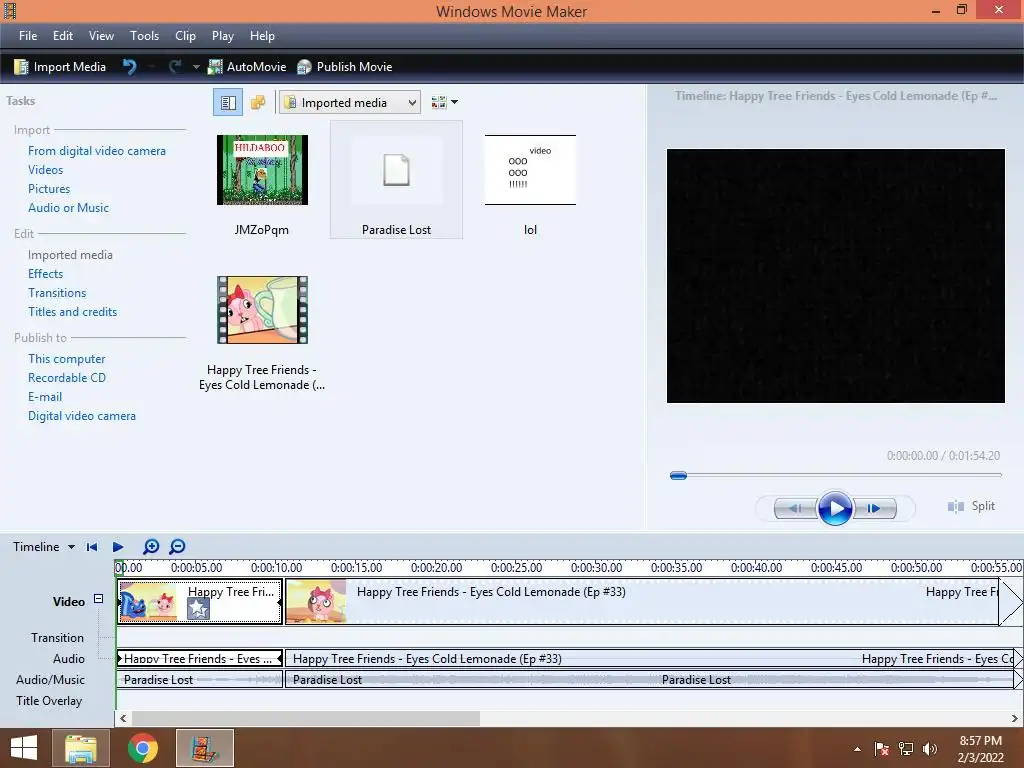
Task: Click the star effect icon on first clip
Action: coord(198,609)
